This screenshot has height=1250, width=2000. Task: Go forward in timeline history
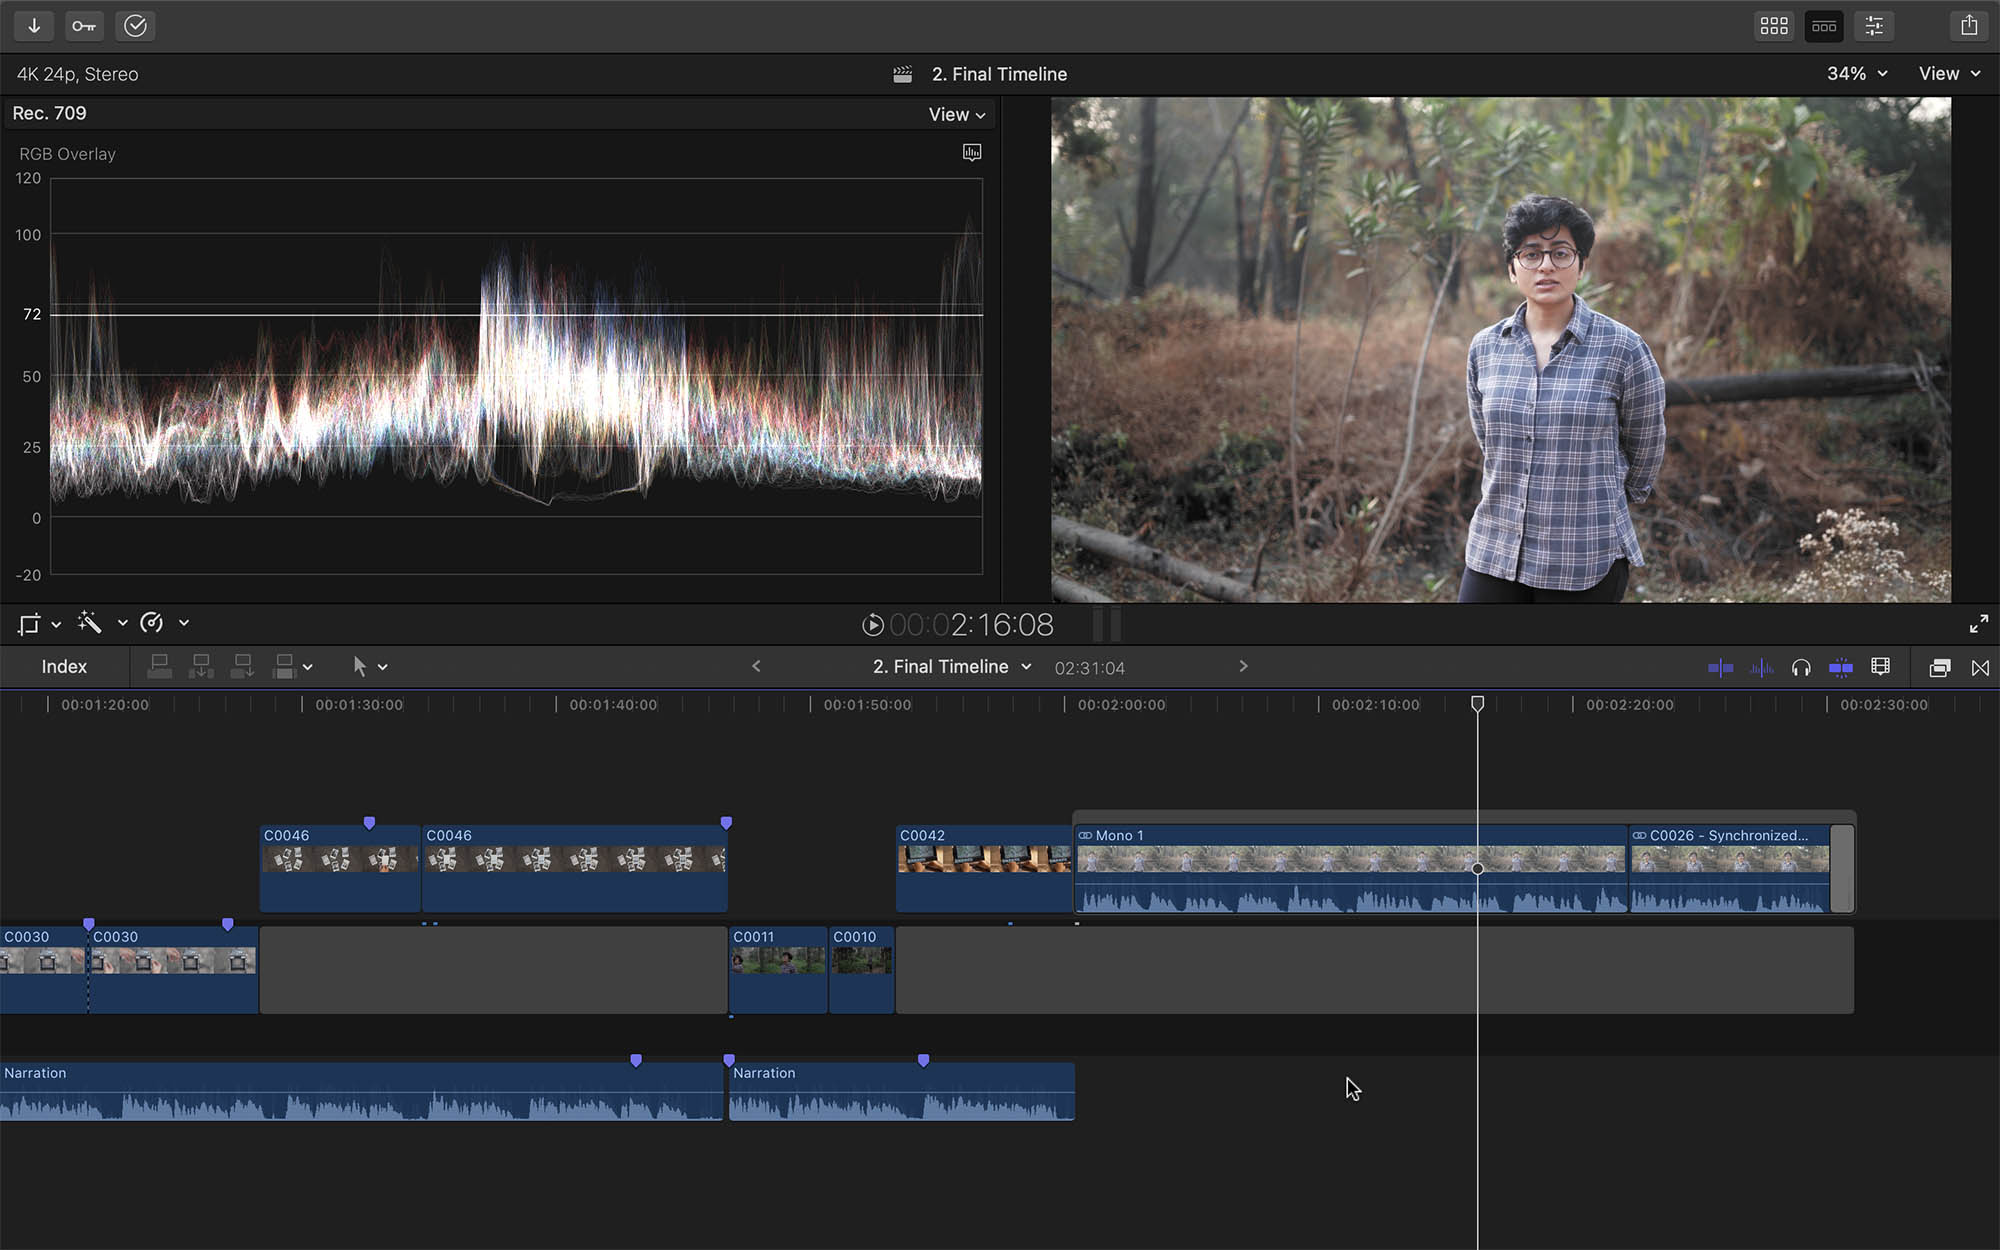click(x=1243, y=666)
